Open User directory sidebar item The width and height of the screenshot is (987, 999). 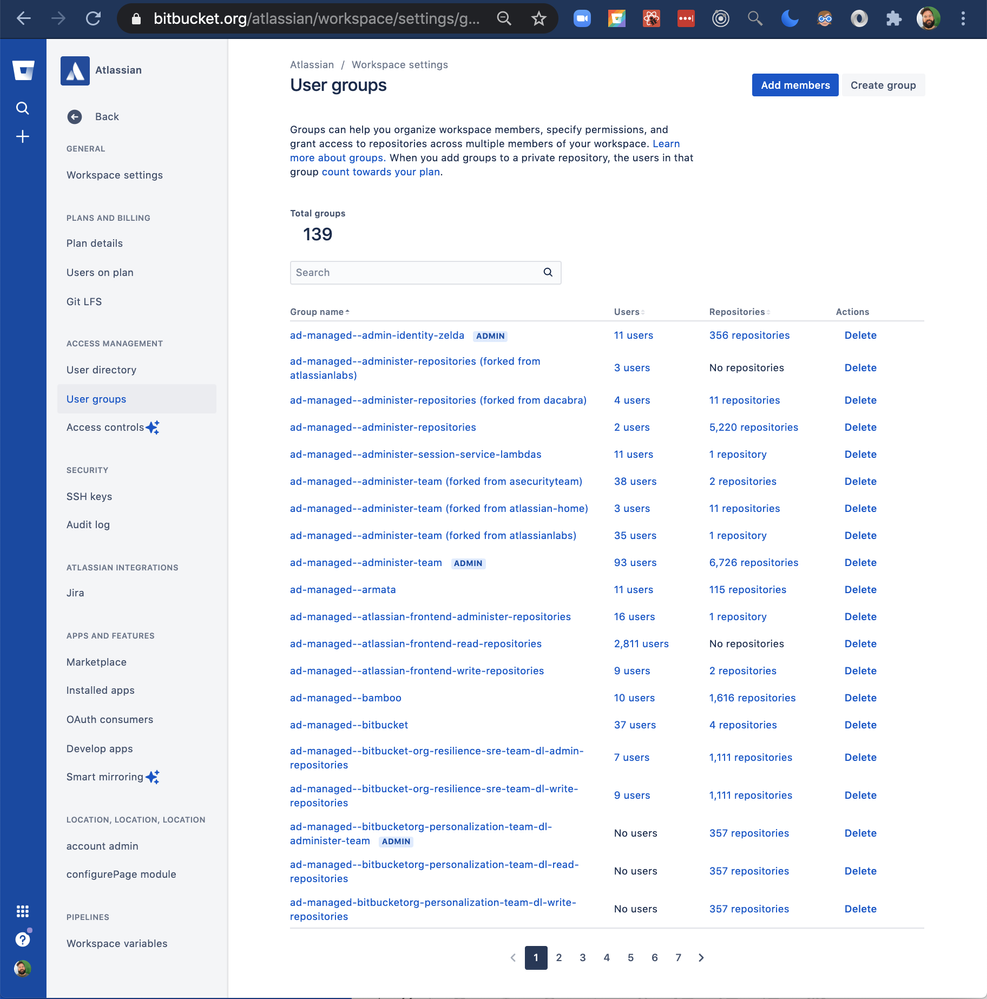tap(101, 370)
